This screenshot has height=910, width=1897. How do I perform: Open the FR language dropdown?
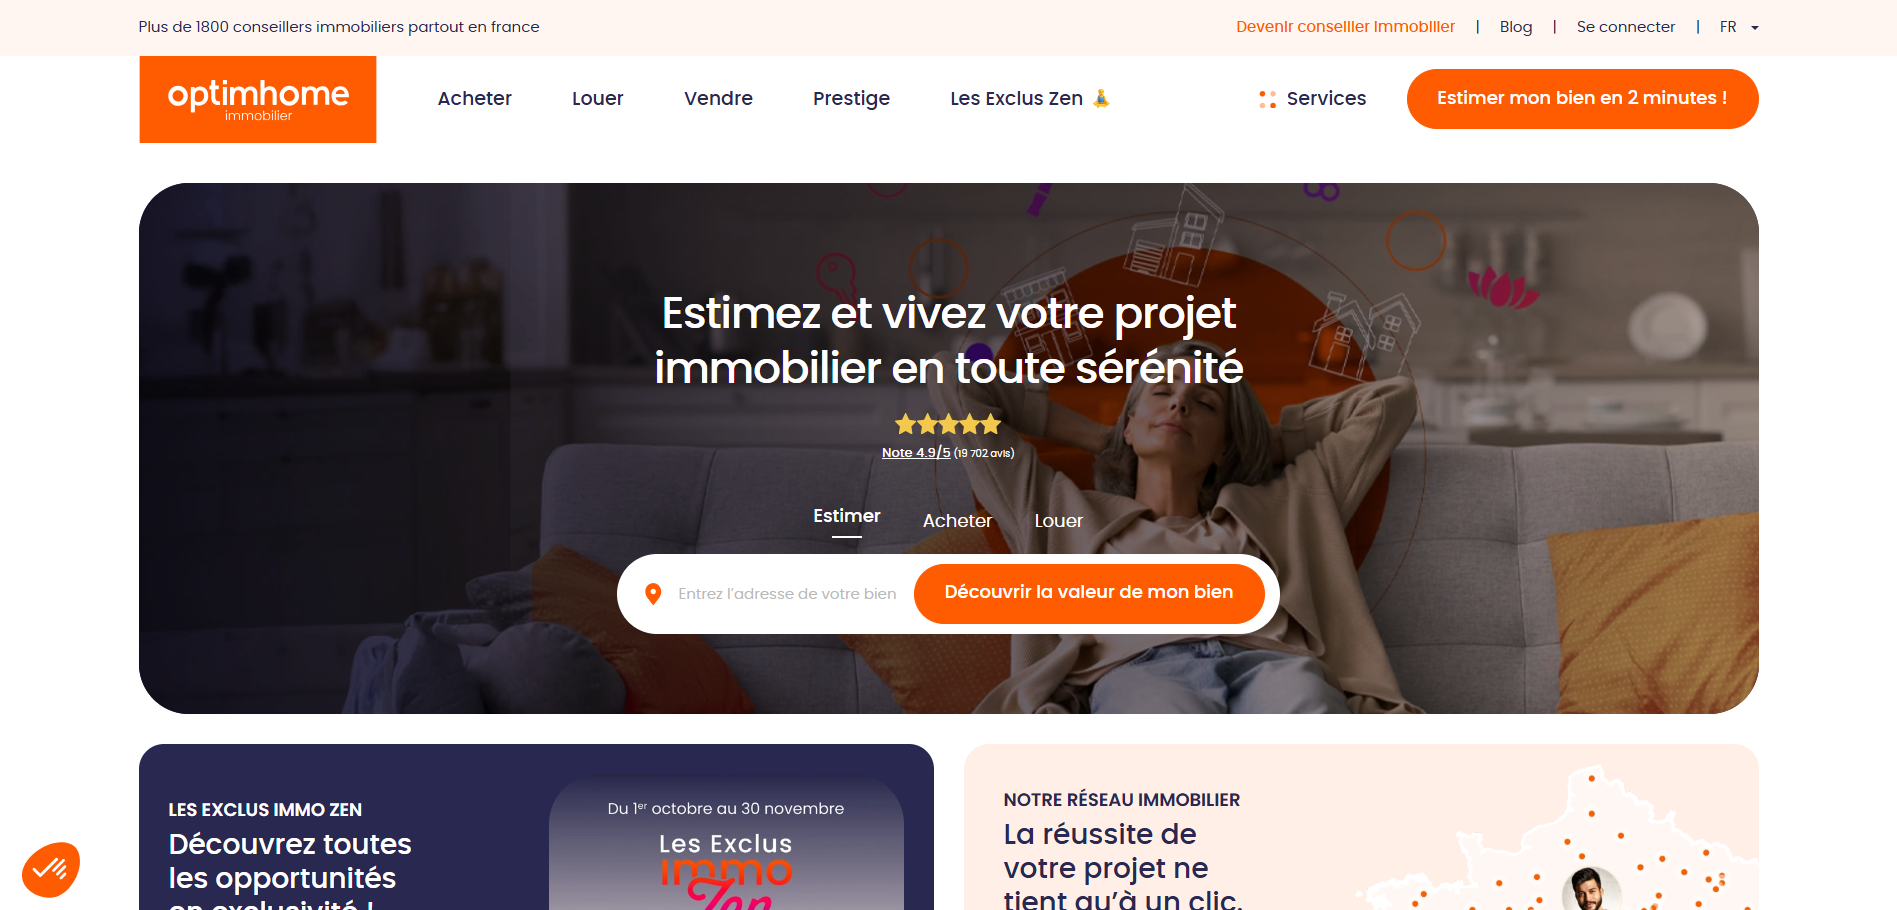point(1739,27)
